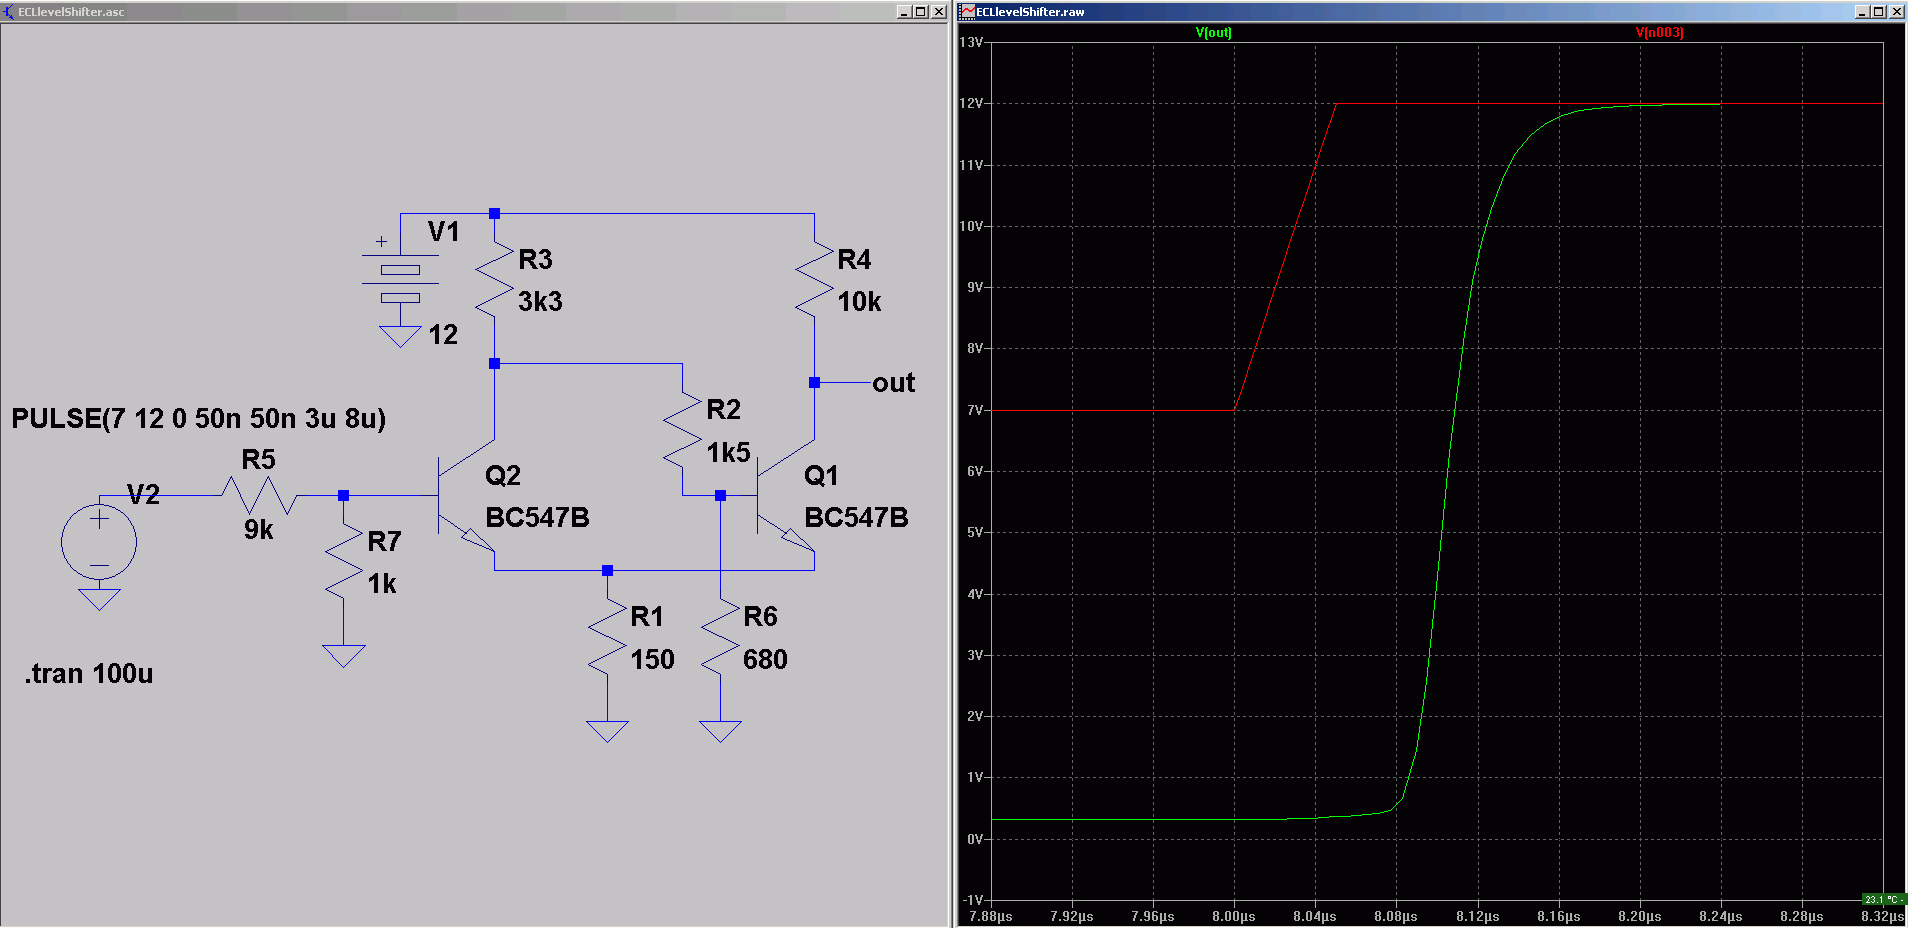Click the PULSE source value text
1908x928 pixels.
tap(198, 418)
